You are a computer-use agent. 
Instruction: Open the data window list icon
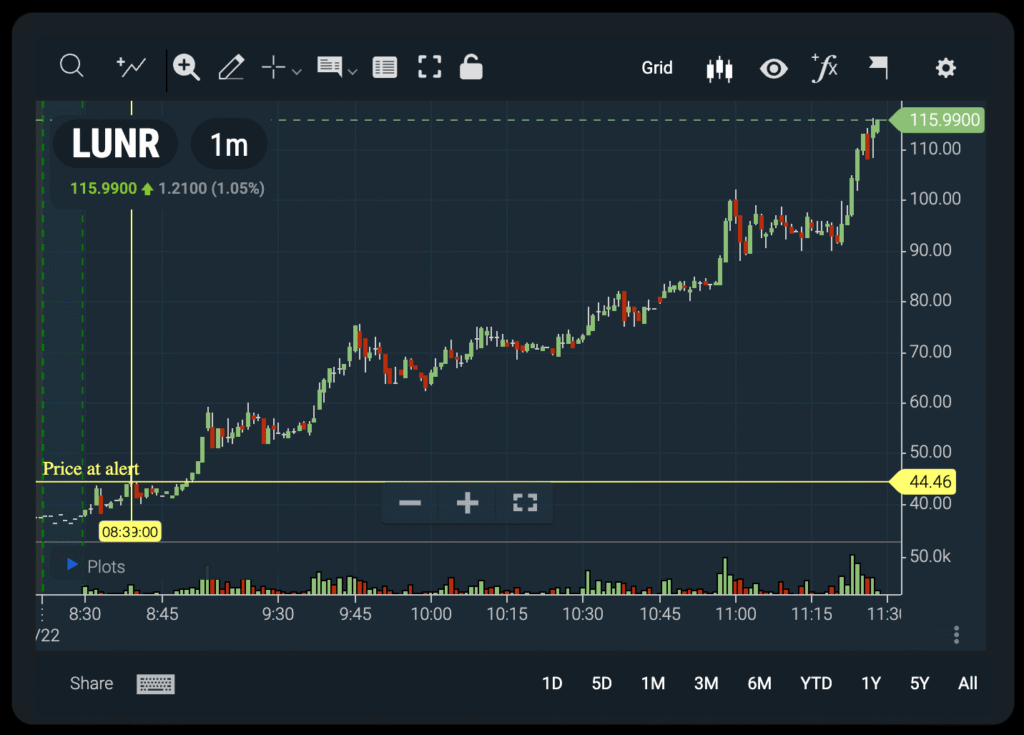[x=384, y=66]
